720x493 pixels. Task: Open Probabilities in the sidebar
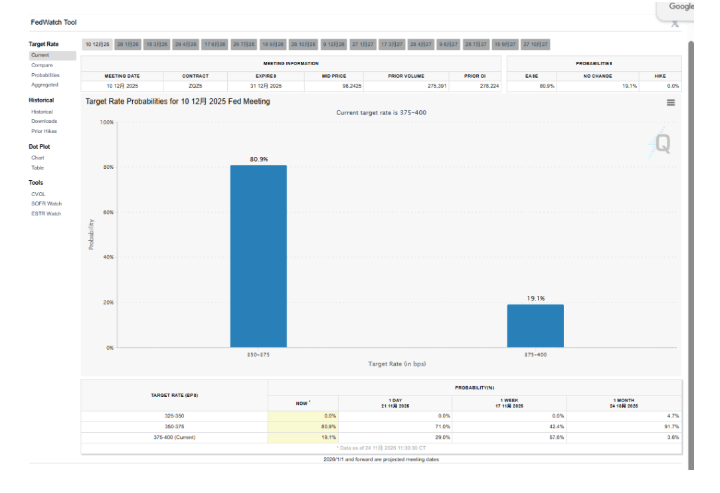pos(45,75)
